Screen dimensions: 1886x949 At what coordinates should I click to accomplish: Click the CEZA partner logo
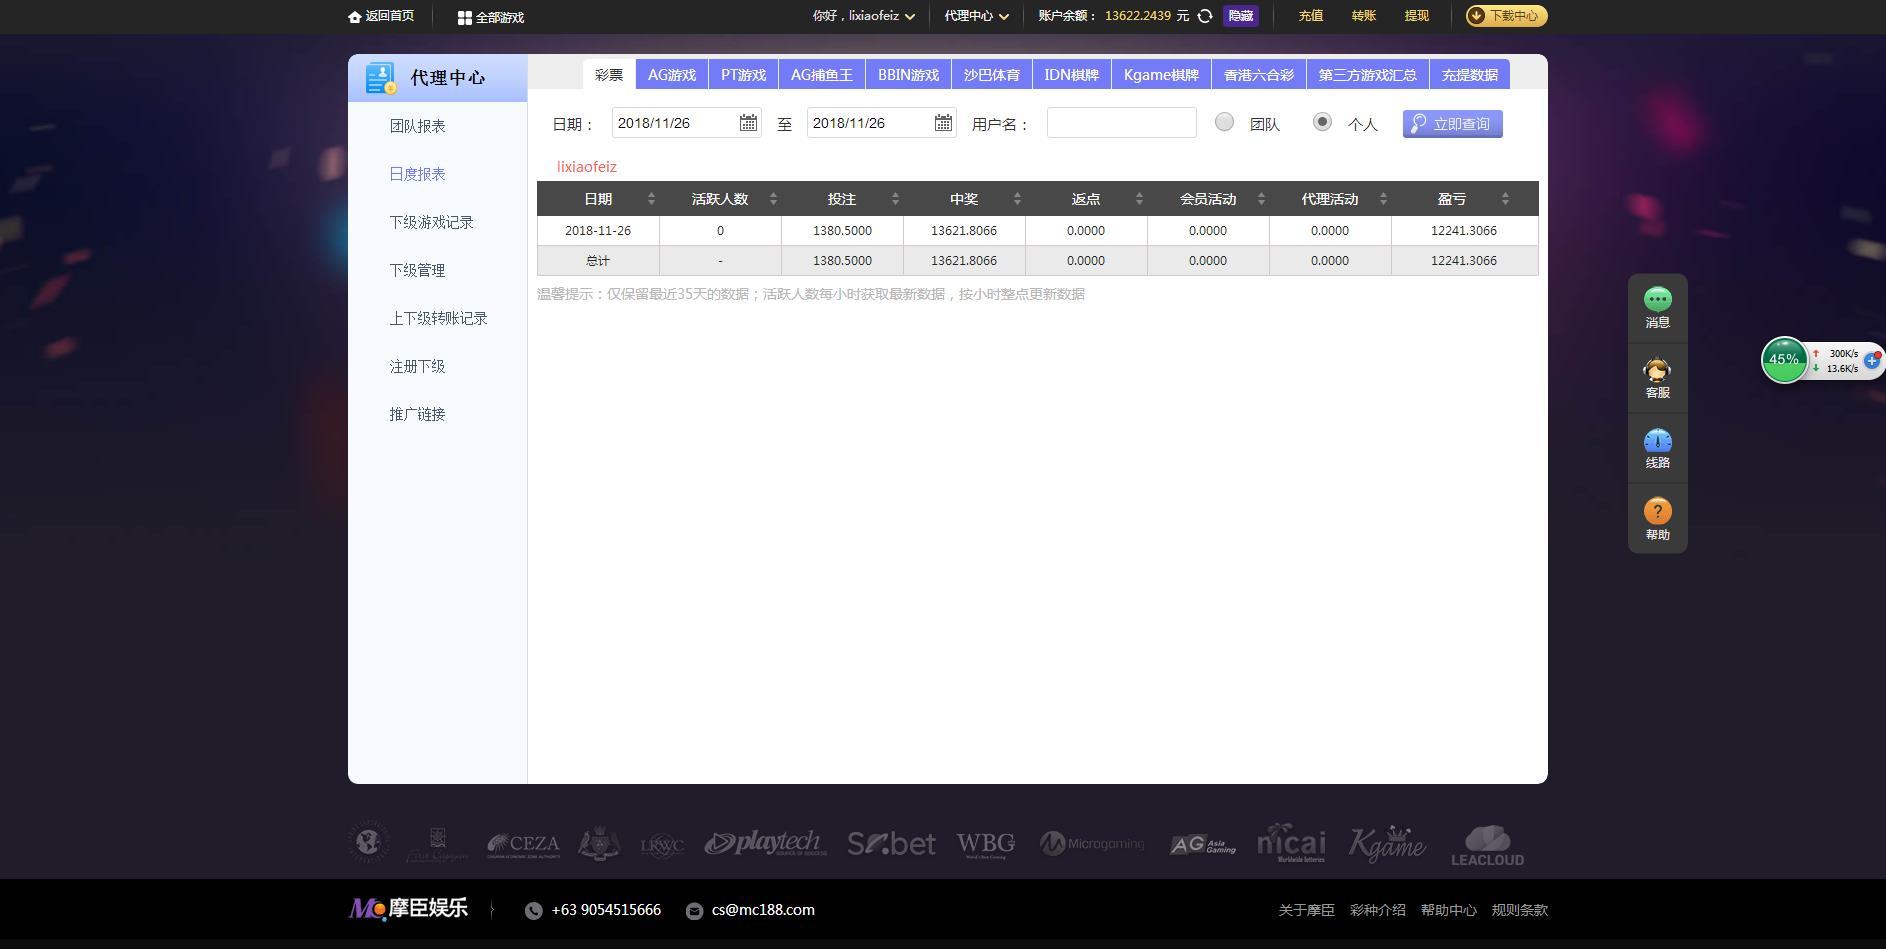pyautogui.click(x=523, y=845)
